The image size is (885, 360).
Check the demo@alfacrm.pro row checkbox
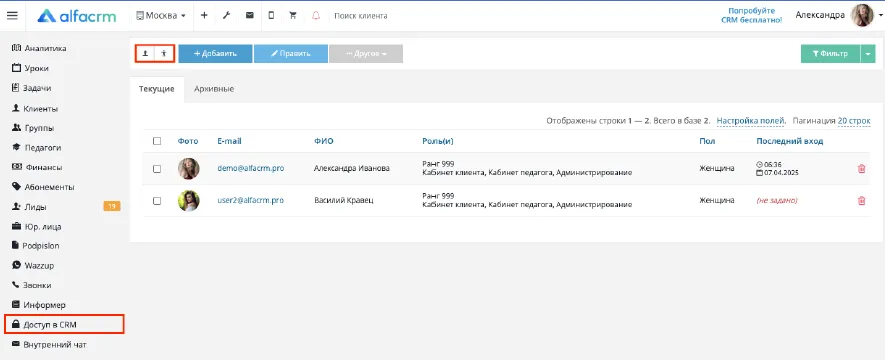pyautogui.click(x=157, y=169)
